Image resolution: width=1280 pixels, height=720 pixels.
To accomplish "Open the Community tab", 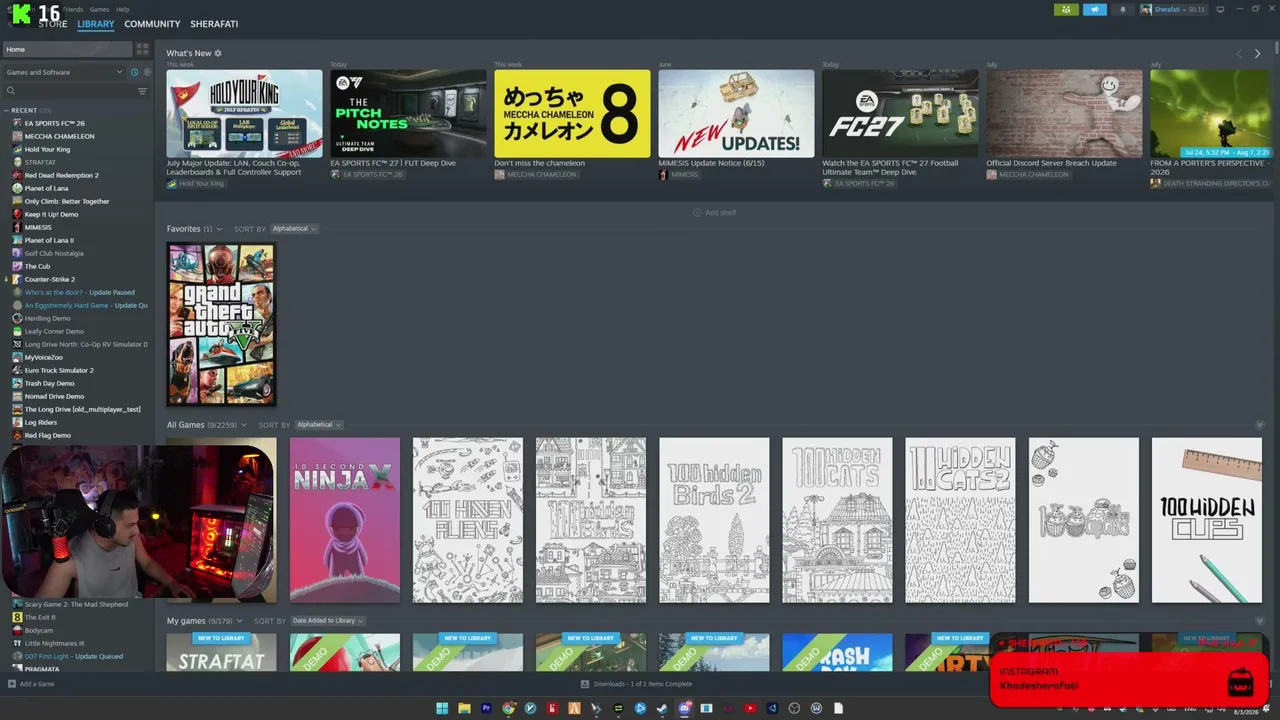I will (x=152, y=24).
